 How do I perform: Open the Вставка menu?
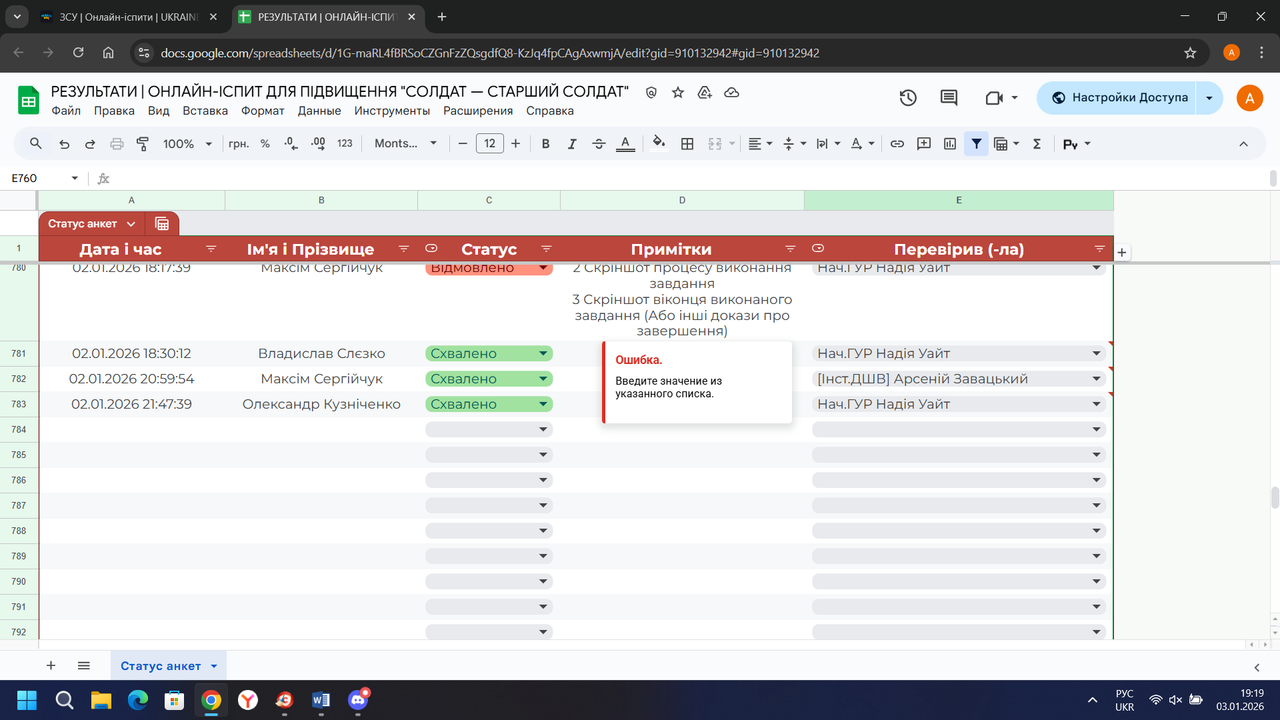coord(205,111)
